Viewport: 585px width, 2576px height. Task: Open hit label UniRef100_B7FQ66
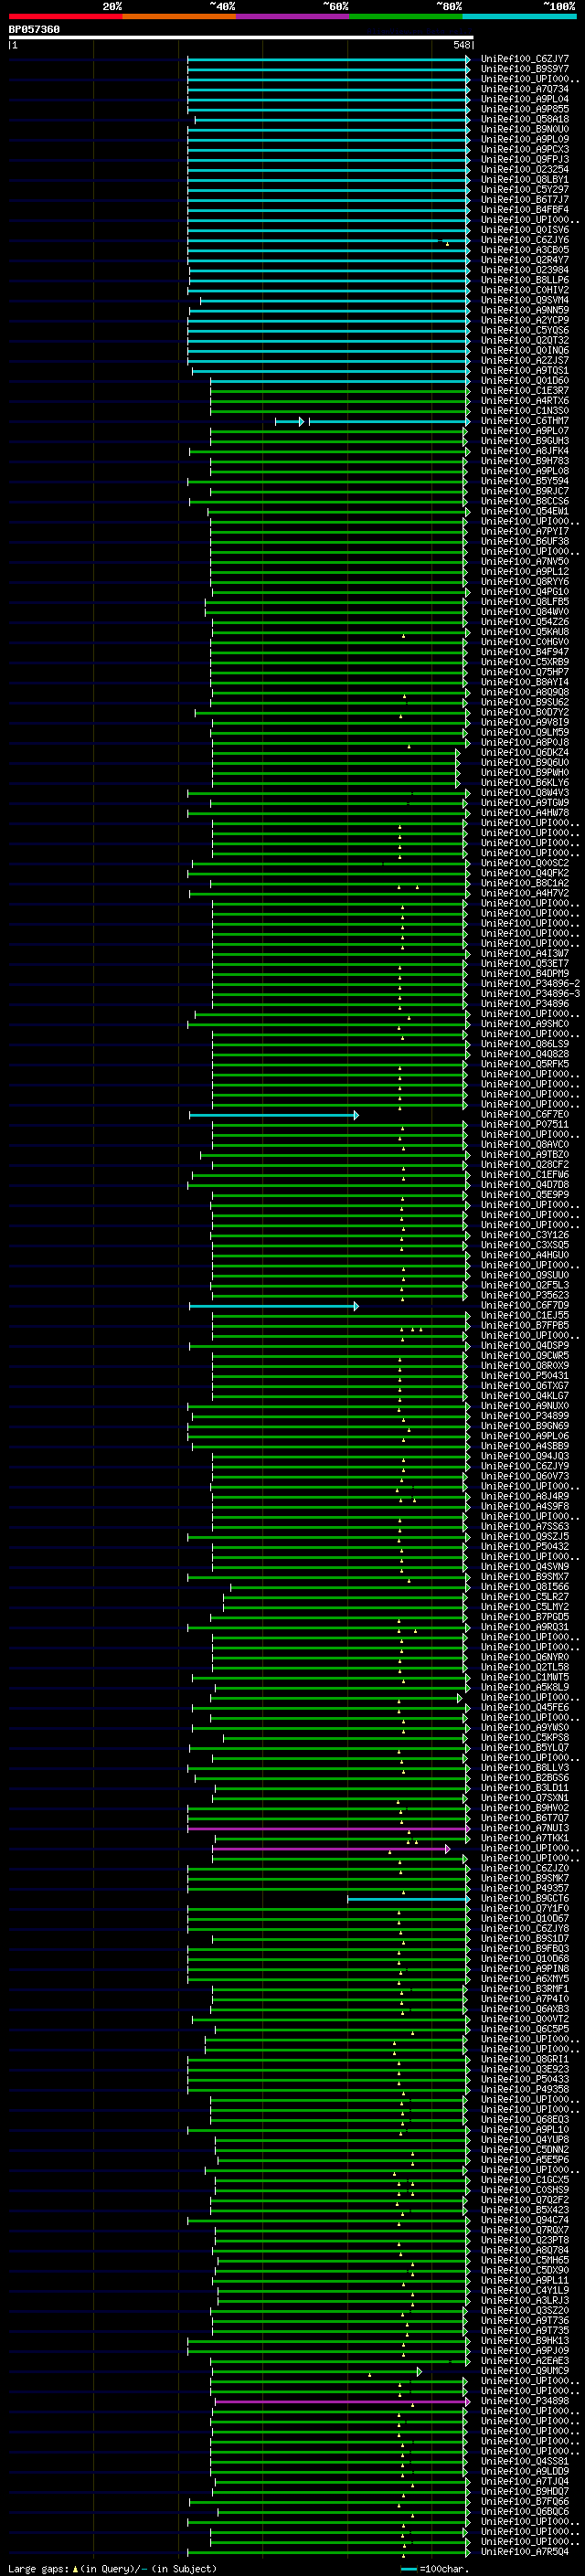pyautogui.click(x=524, y=2501)
